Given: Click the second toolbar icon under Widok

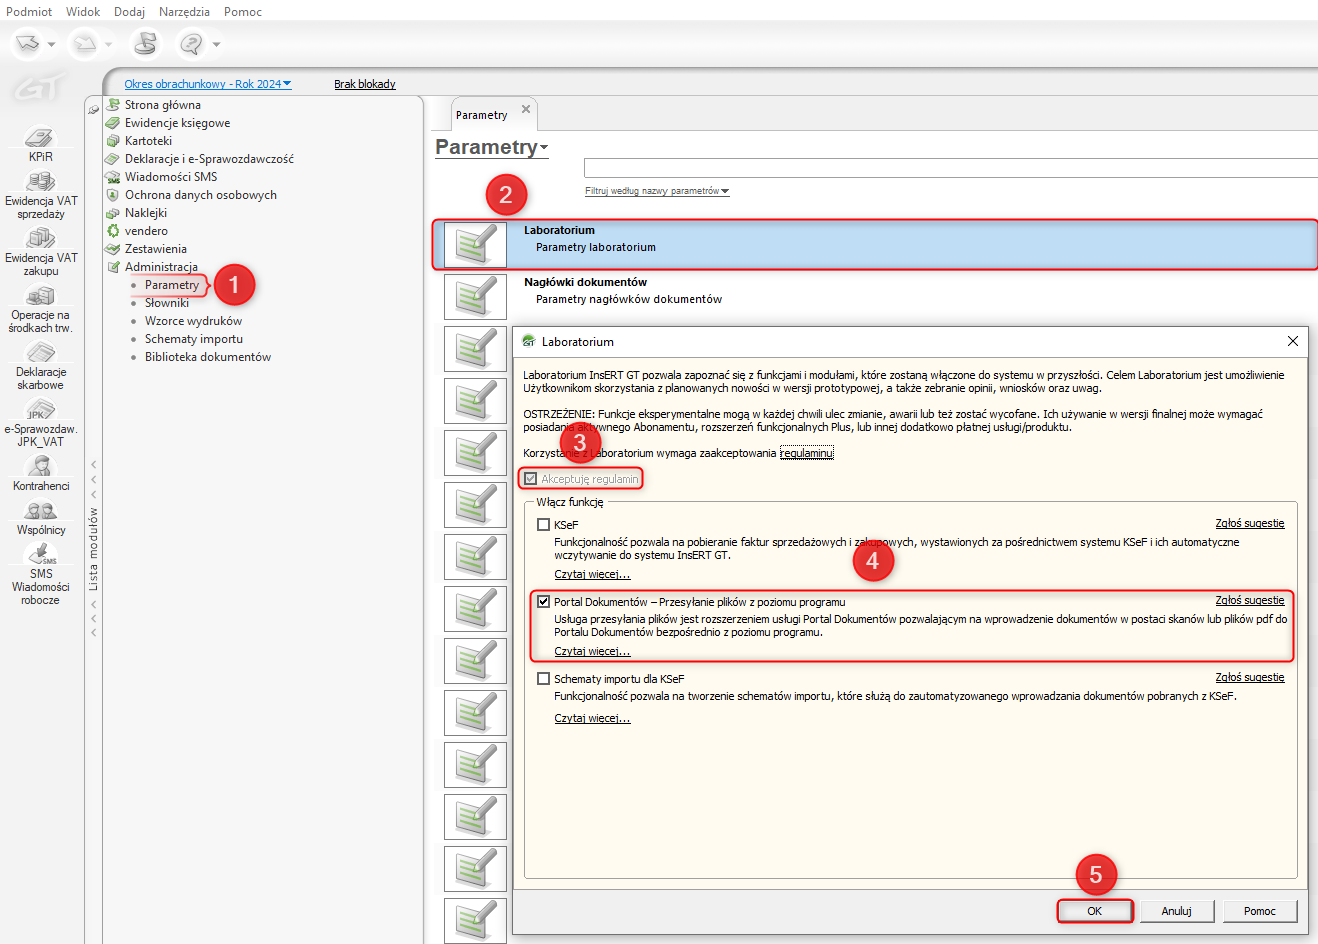Looking at the screenshot, I should (85, 43).
